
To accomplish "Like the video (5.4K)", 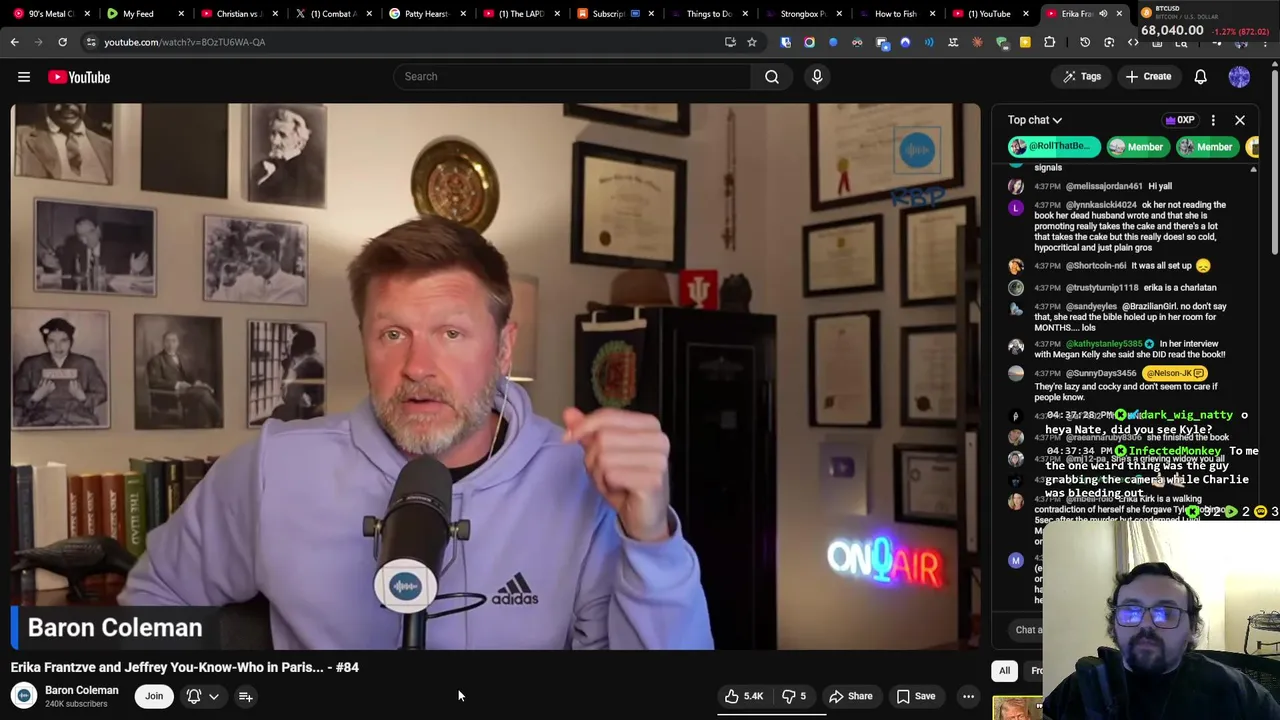I will [x=744, y=696].
